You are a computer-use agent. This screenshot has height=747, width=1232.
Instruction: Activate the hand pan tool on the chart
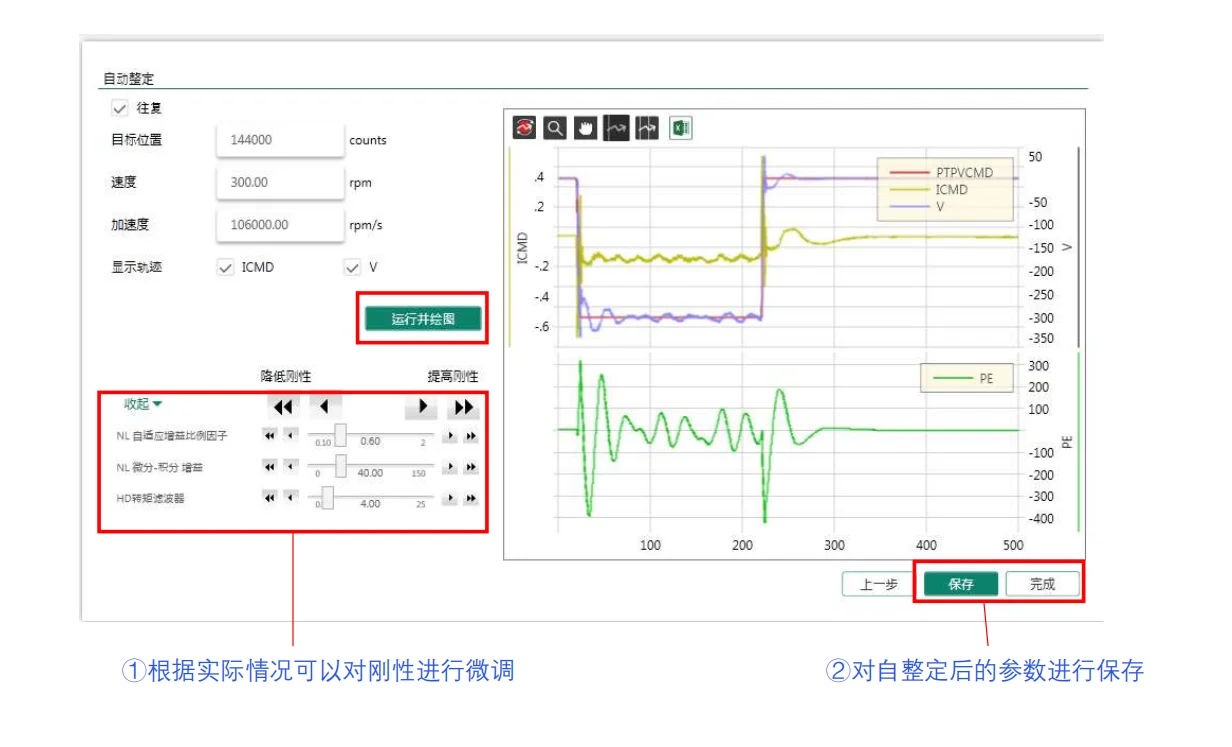(586, 128)
